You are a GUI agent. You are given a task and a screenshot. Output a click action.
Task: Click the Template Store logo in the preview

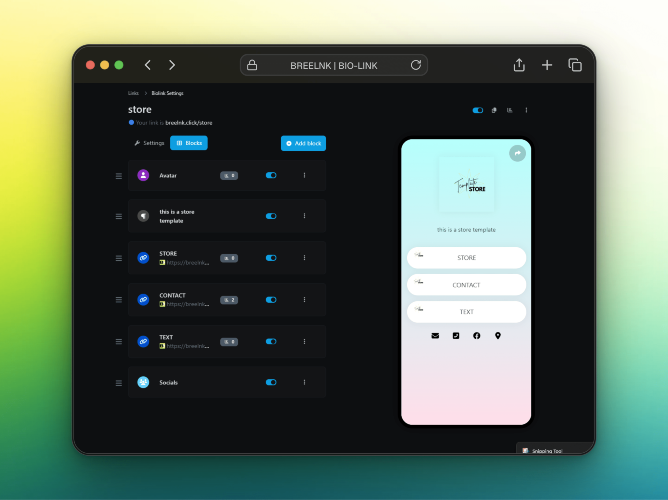click(x=466, y=184)
